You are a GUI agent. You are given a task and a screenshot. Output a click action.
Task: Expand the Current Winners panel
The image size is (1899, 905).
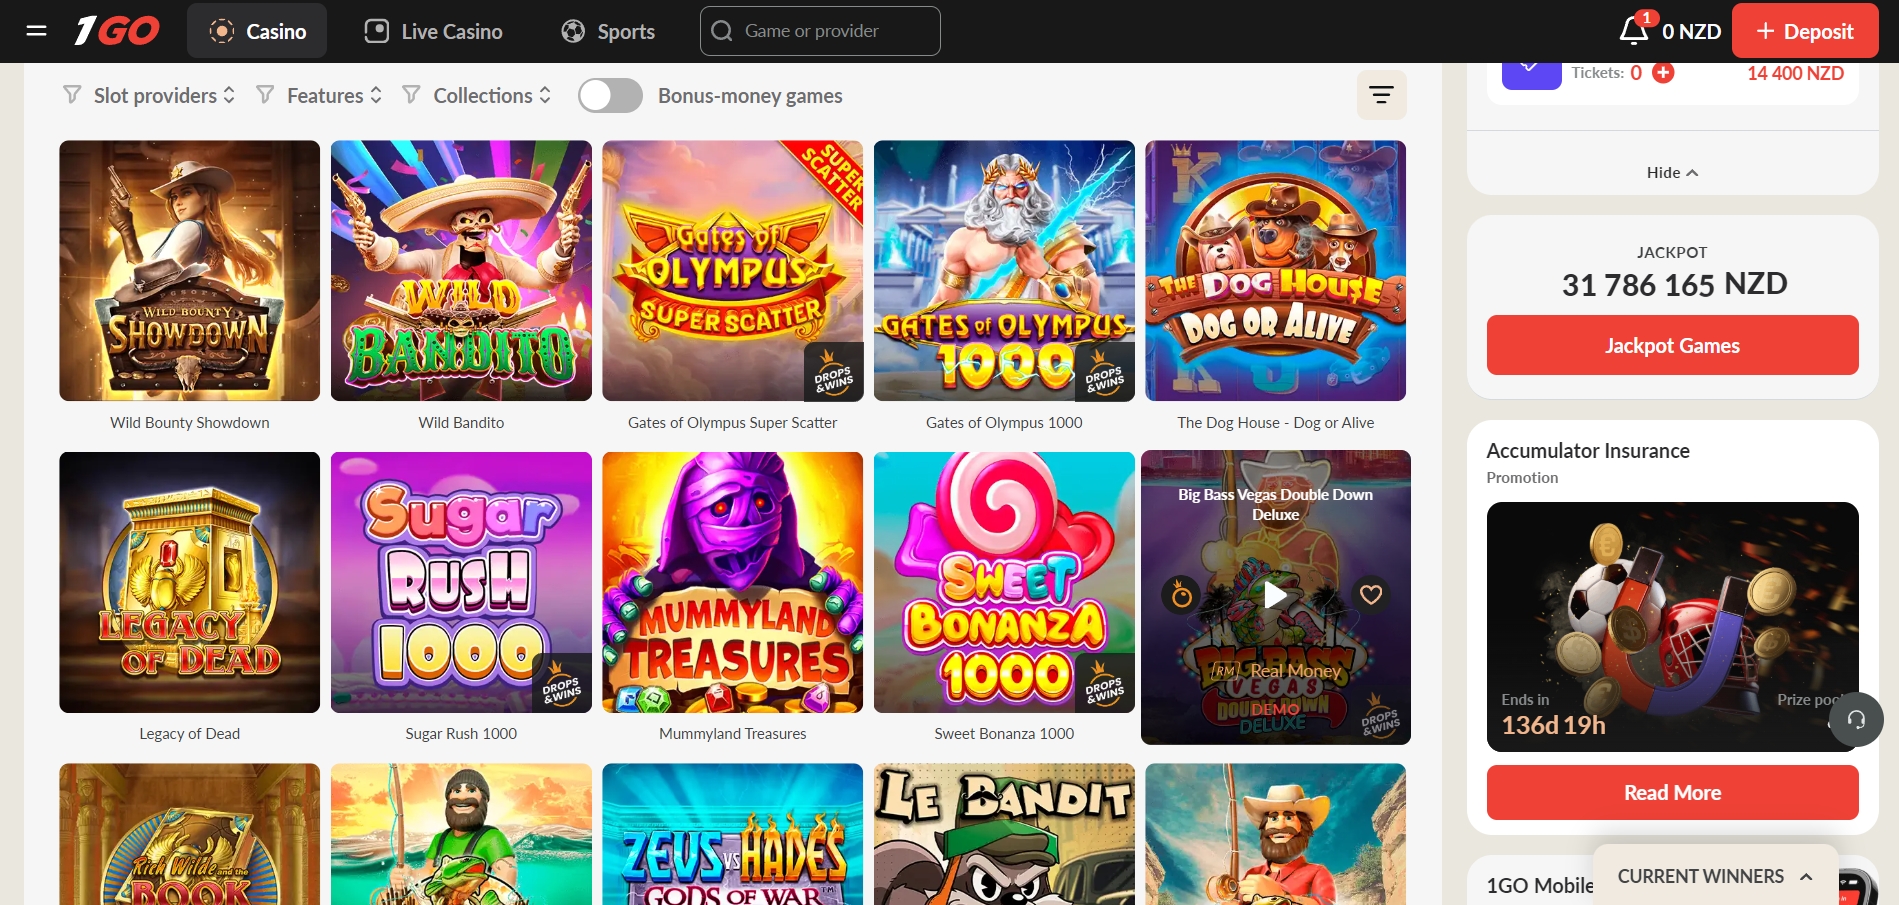coord(1715,876)
